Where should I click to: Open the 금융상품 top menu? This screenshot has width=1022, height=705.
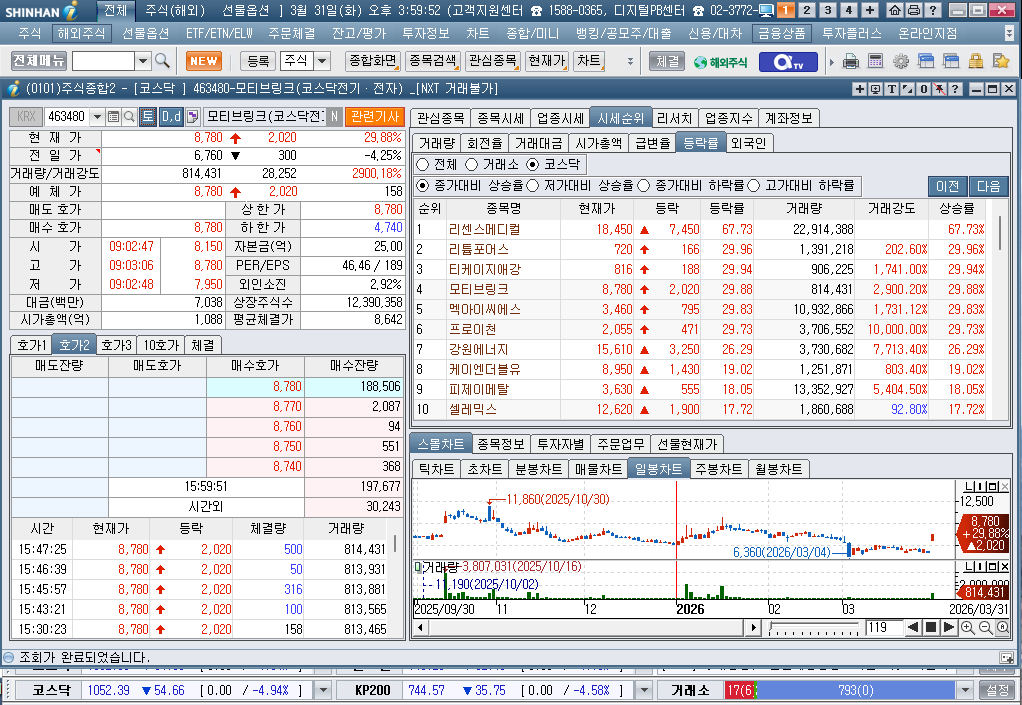(782, 33)
